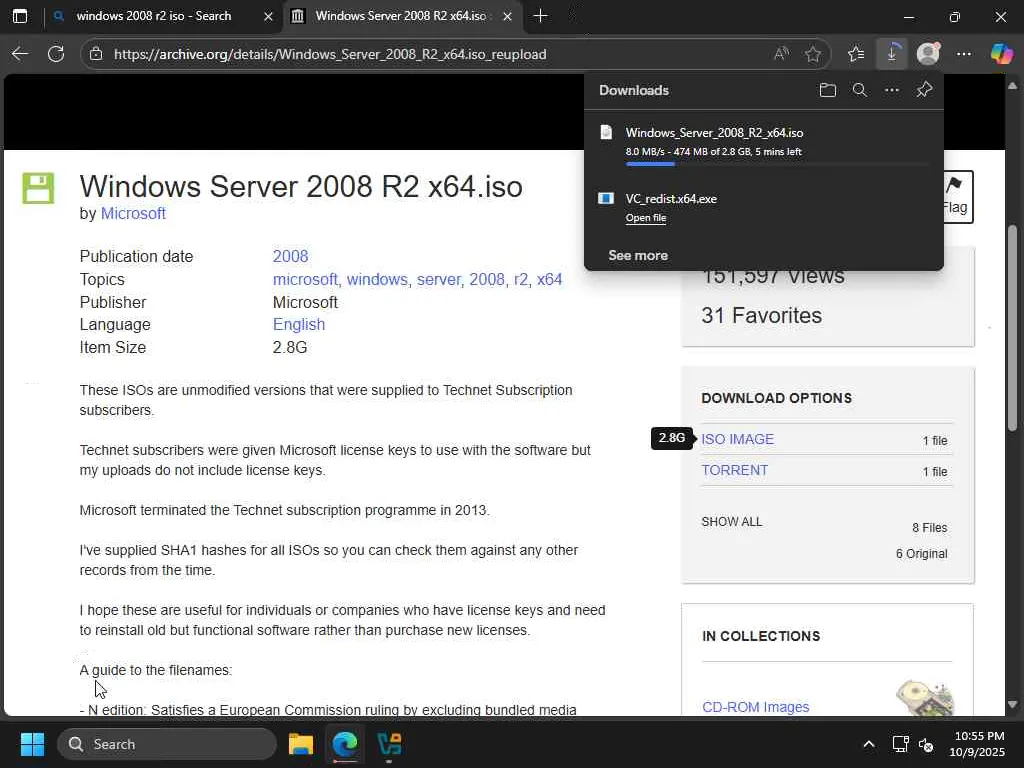Image resolution: width=1024 pixels, height=768 pixels.
Task: Open the clock and date flyout
Action: pos(977,744)
